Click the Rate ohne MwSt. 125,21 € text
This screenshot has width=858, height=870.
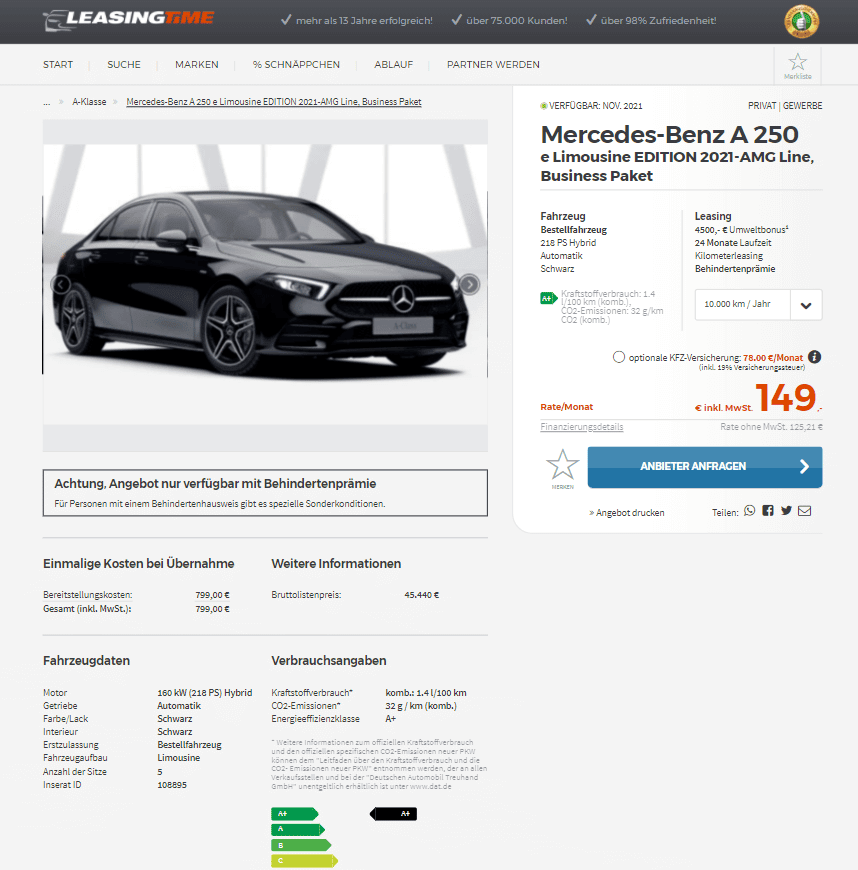tap(771, 427)
